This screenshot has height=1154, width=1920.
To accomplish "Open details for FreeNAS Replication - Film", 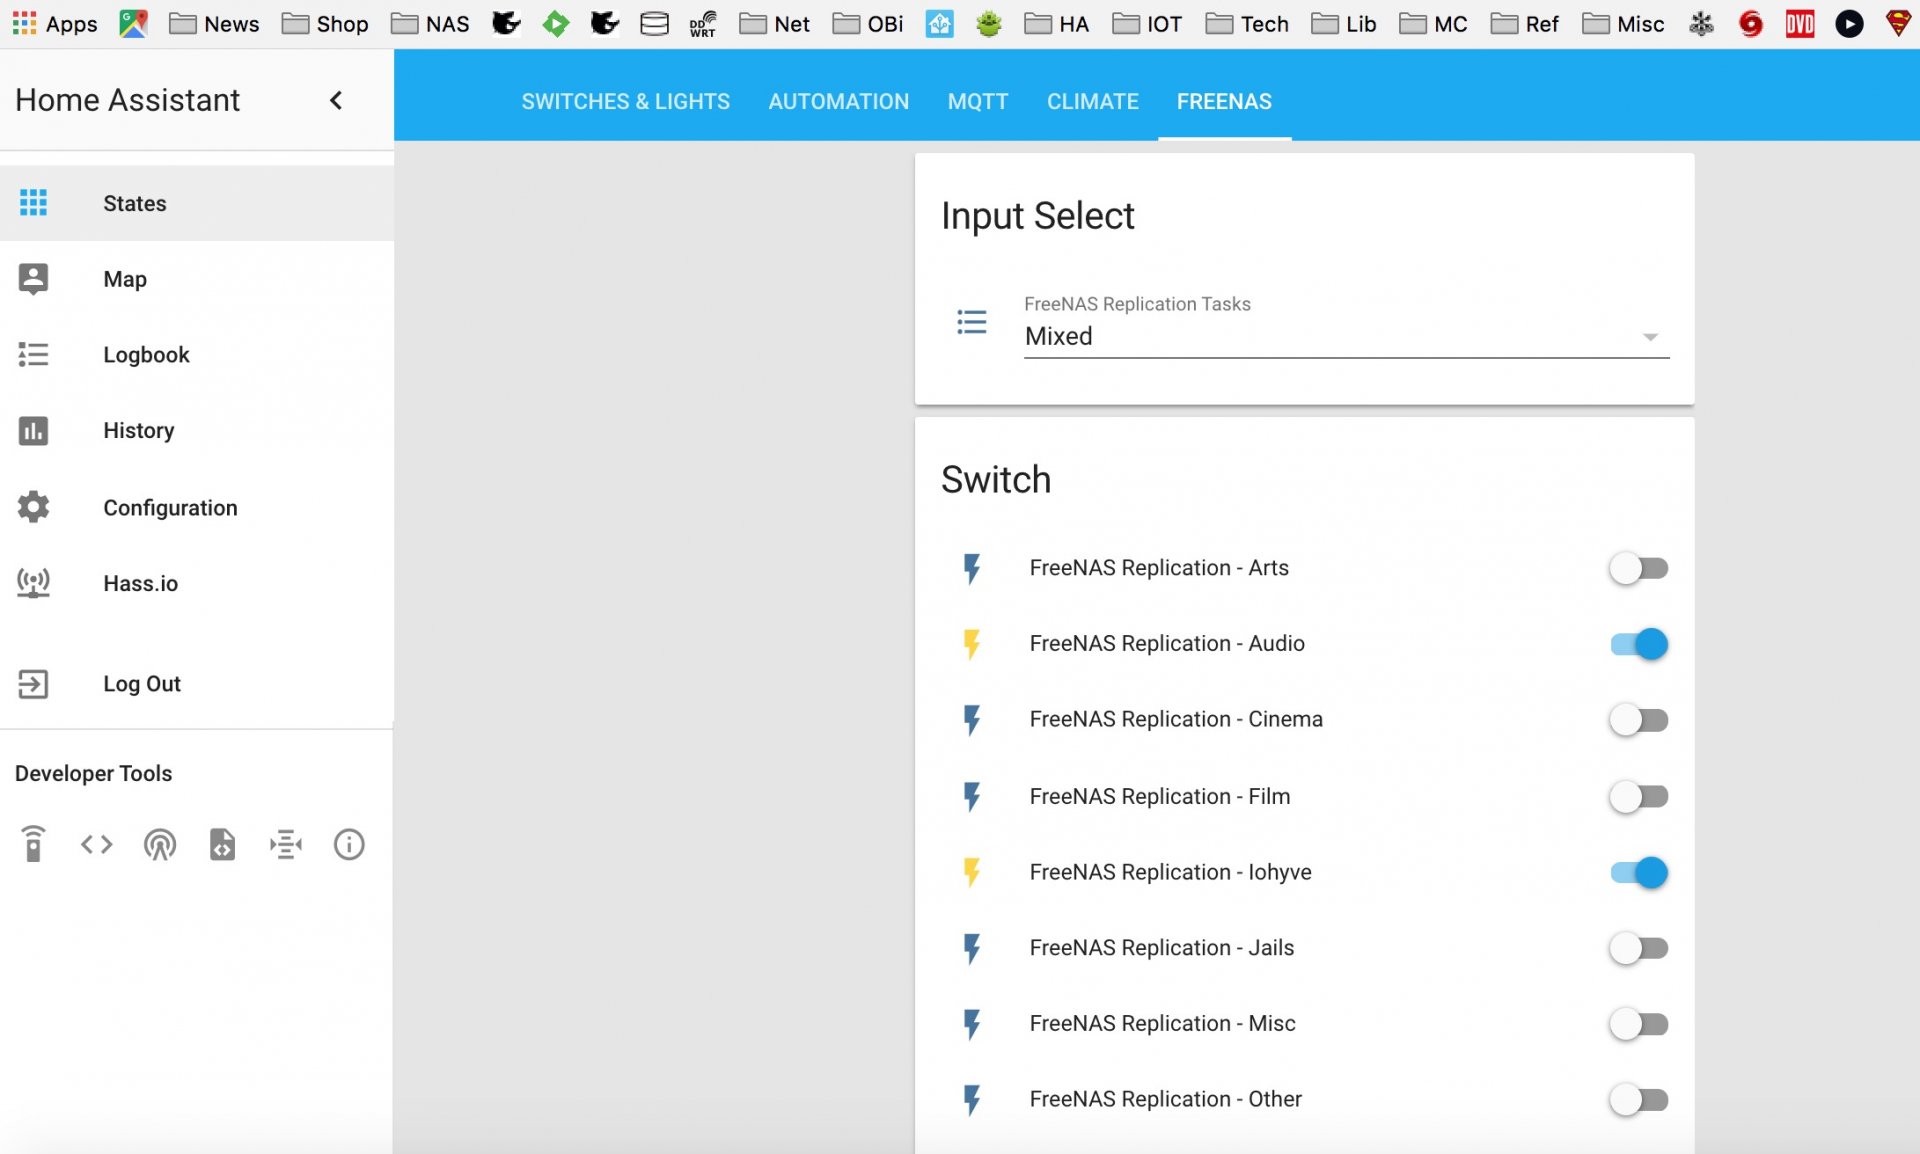I will (1160, 796).
